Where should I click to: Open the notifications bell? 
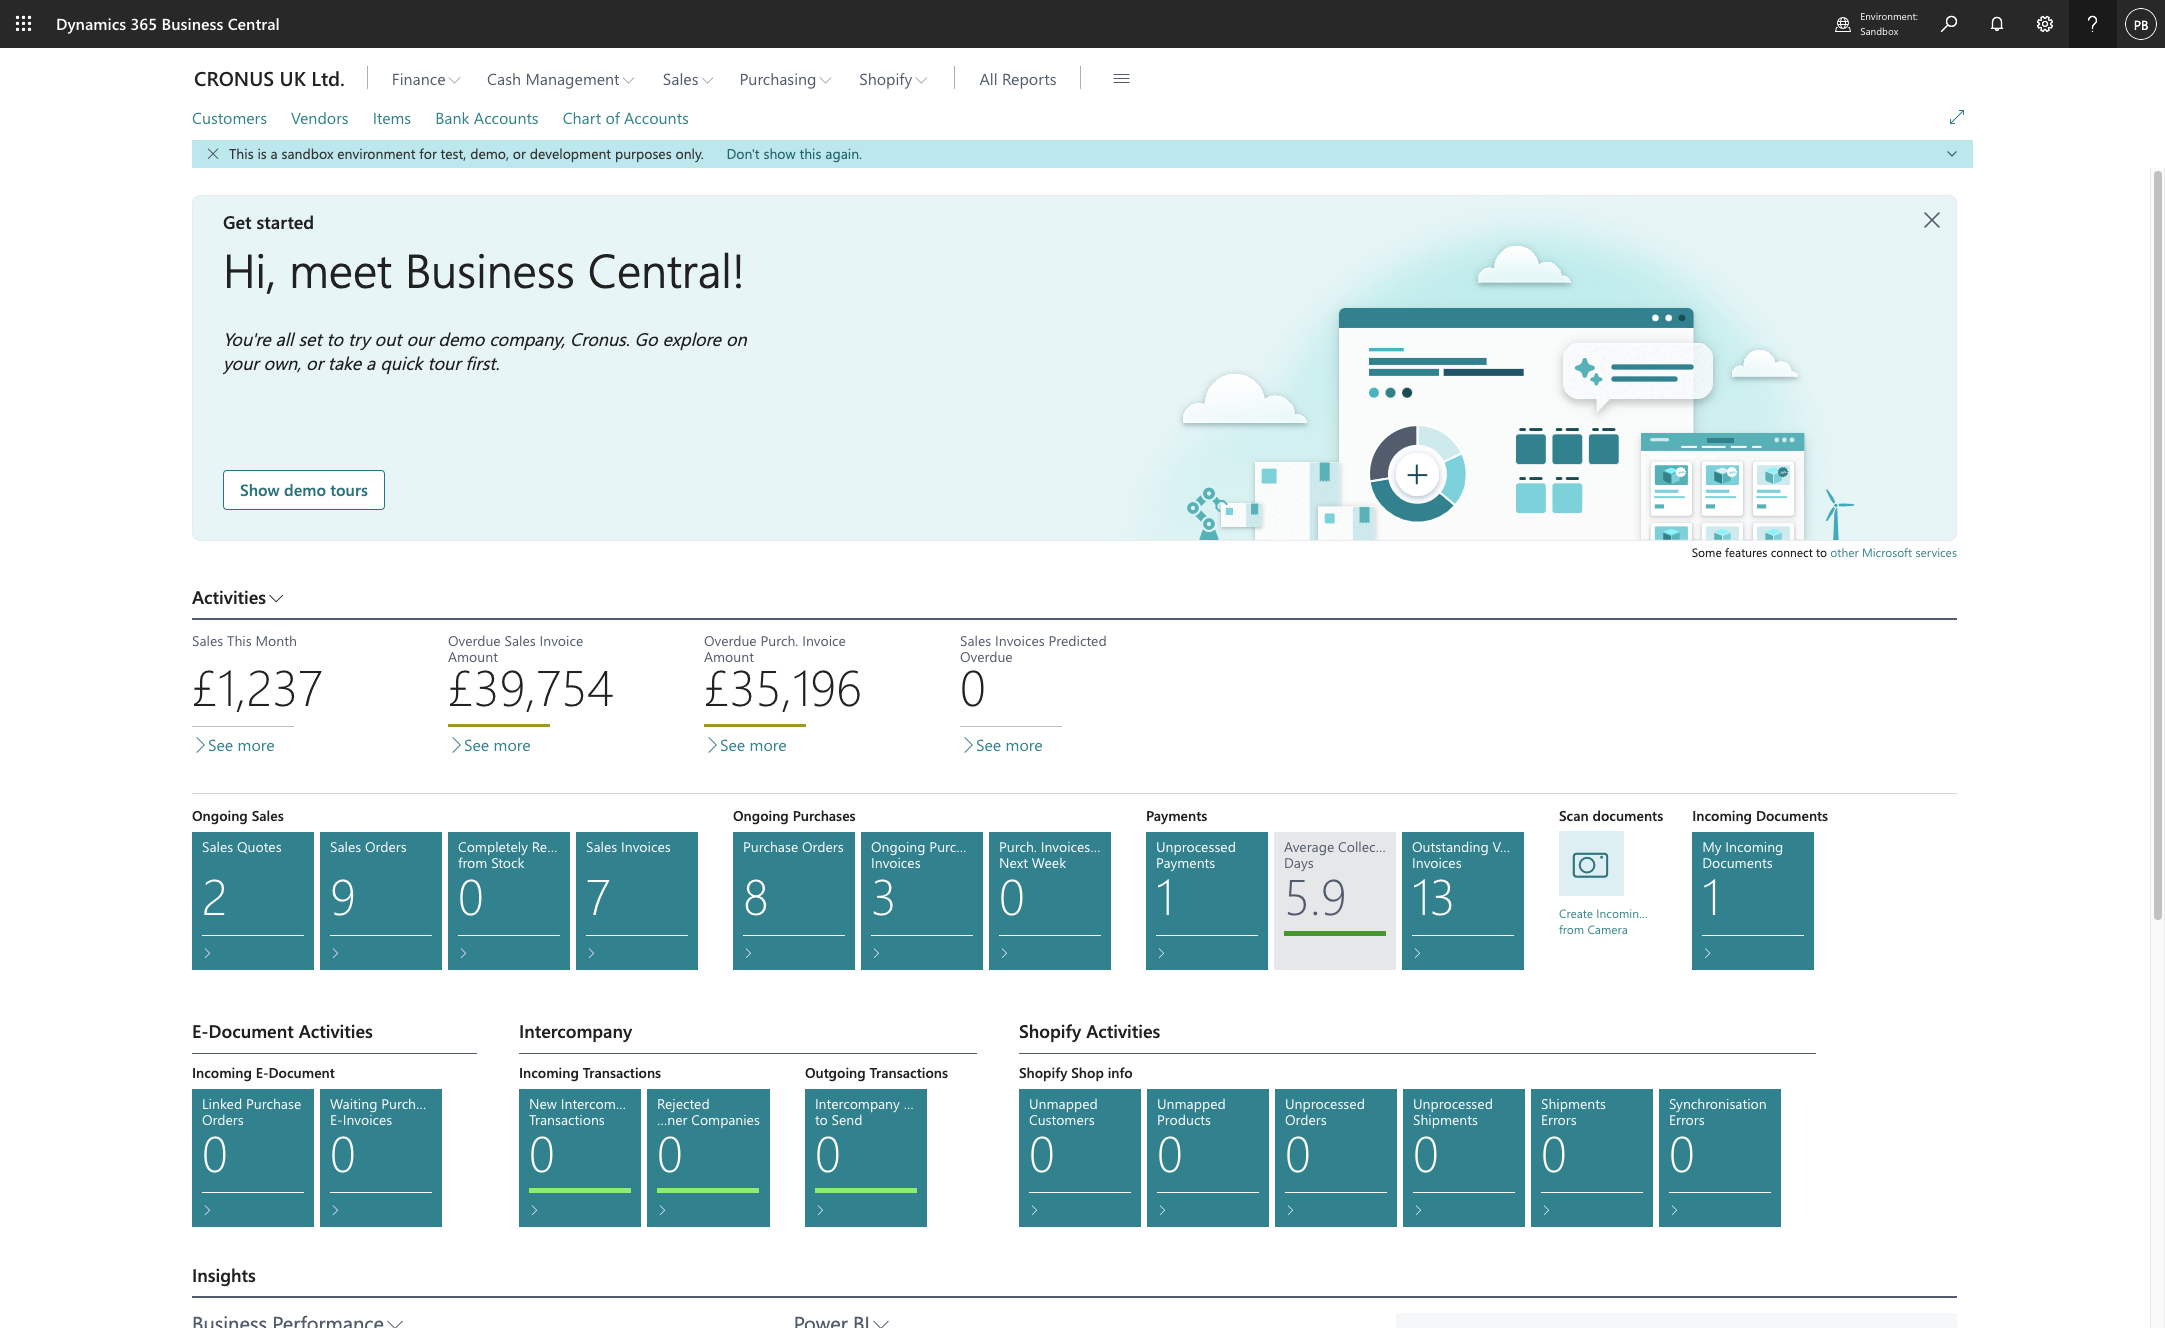pos(1997,24)
